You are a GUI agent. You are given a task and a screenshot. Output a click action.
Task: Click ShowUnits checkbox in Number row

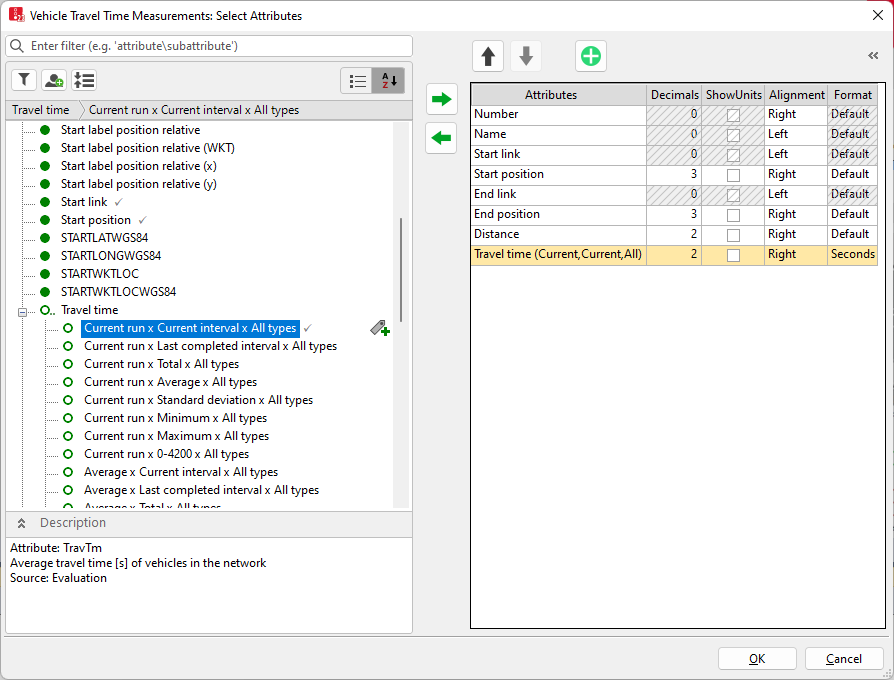[x=733, y=115]
